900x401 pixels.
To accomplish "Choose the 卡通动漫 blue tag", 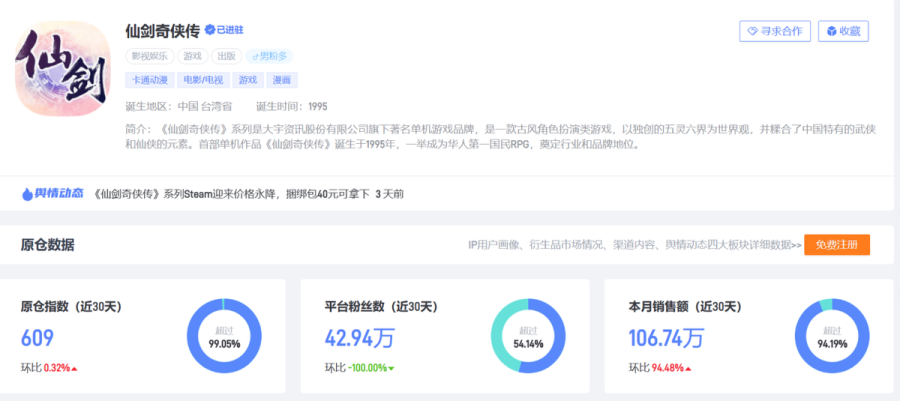I will 148,80.
